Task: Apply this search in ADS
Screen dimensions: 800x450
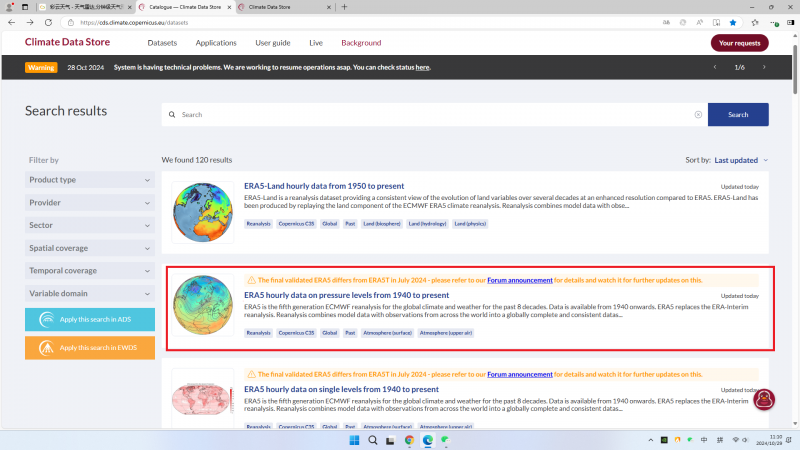Action: coord(90,320)
